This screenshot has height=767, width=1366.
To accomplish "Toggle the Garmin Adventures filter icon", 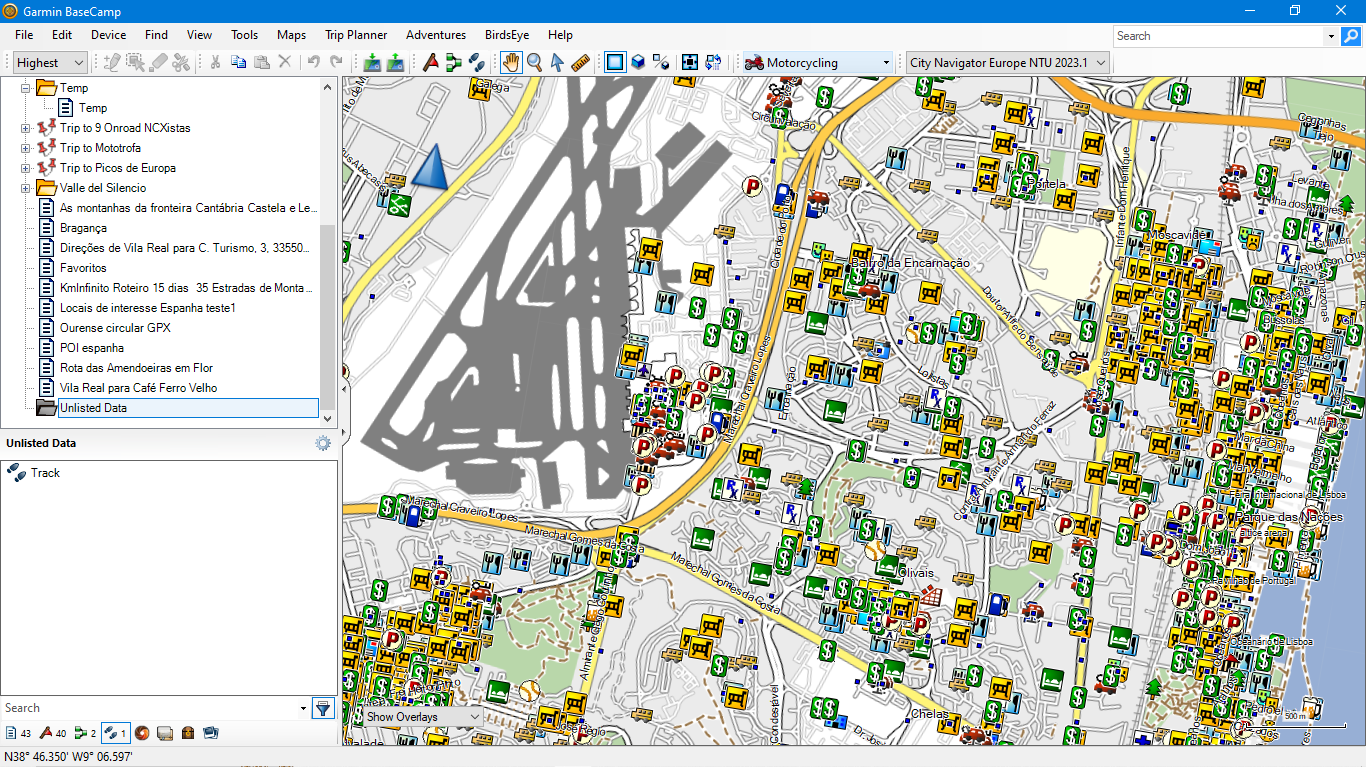I will click(142, 733).
